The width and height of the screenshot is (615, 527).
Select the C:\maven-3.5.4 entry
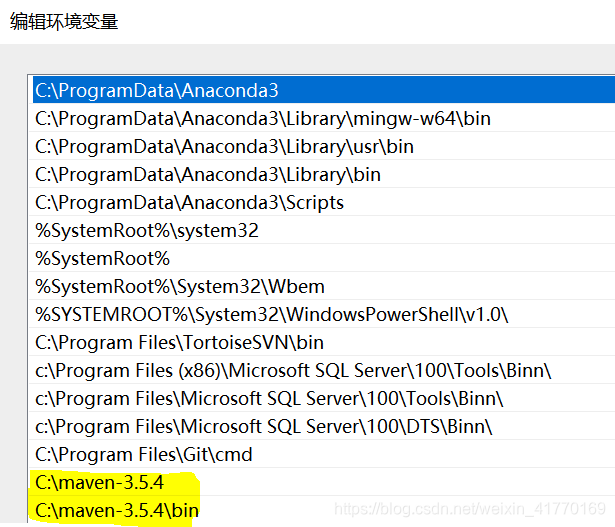click(x=324, y=482)
